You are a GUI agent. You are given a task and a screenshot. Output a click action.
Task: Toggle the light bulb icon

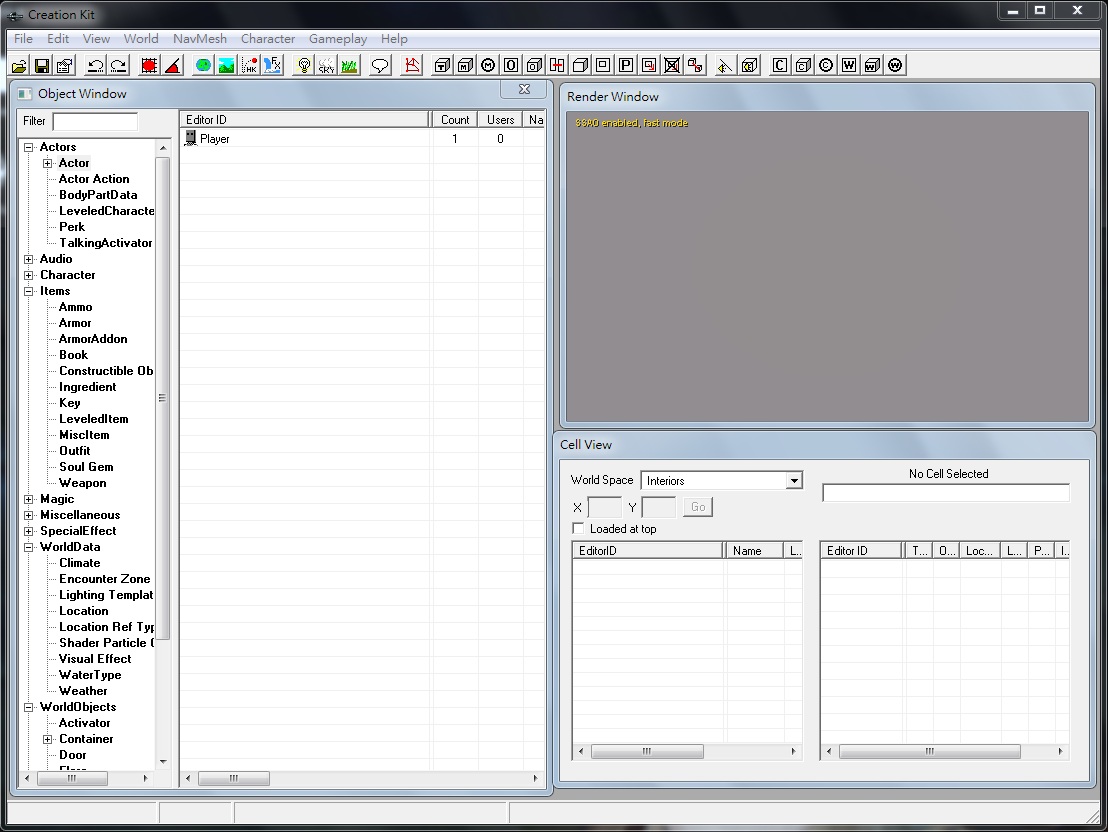(x=304, y=66)
